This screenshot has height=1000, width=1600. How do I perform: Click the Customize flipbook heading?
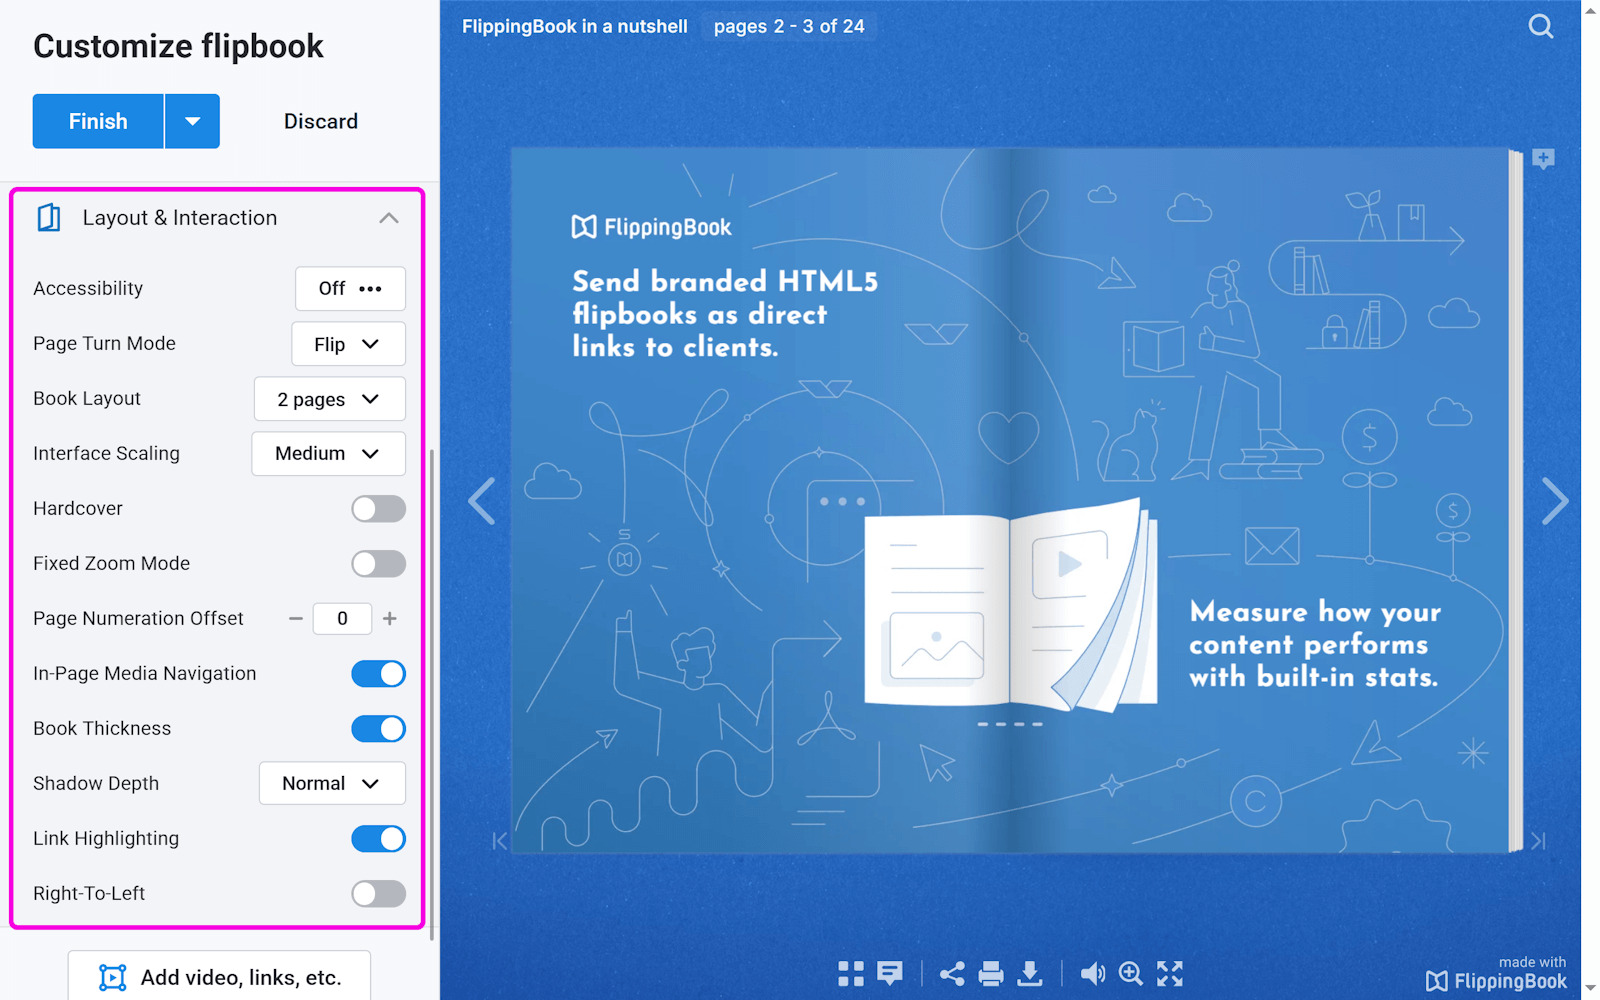179,46
